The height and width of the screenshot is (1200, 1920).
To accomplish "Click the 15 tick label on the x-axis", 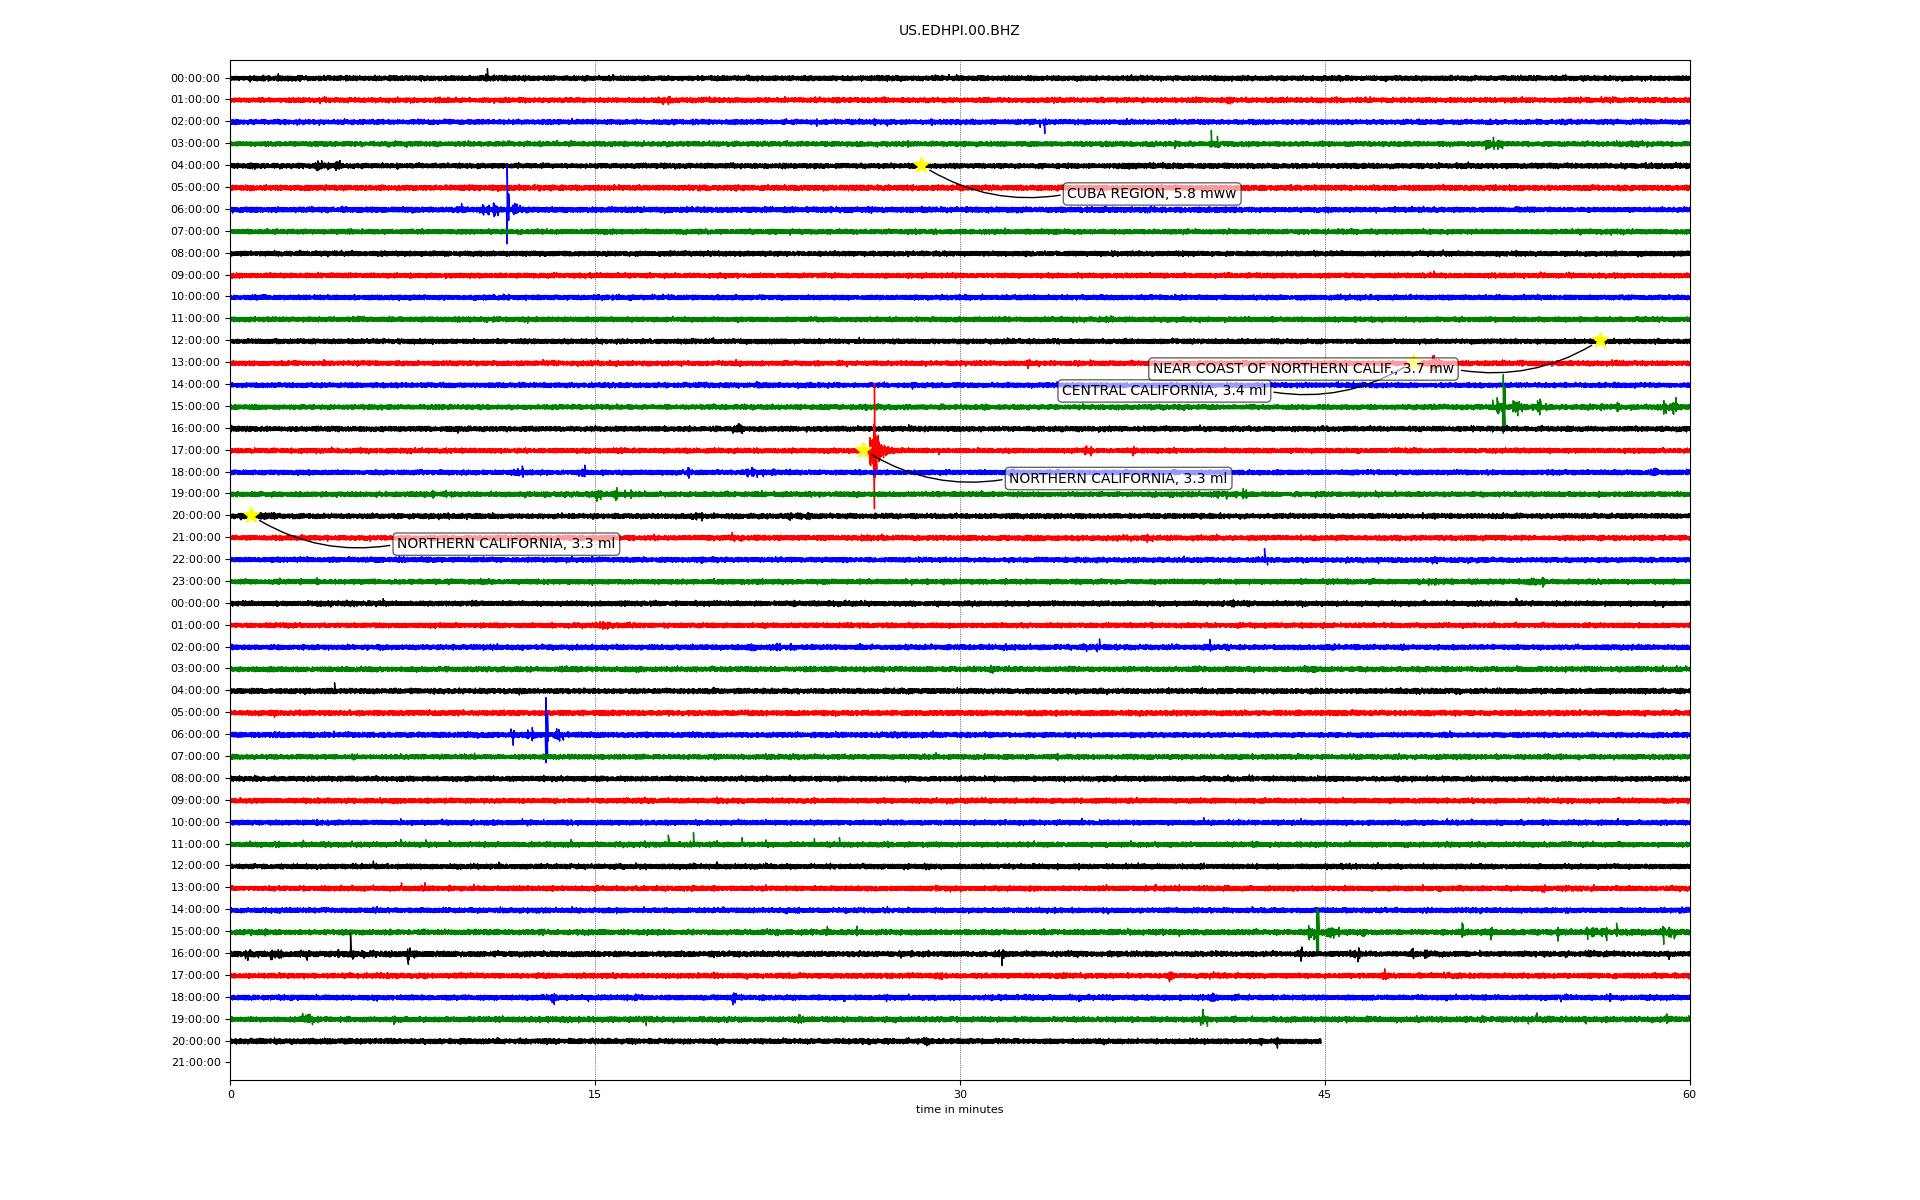I will coord(595,1094).
